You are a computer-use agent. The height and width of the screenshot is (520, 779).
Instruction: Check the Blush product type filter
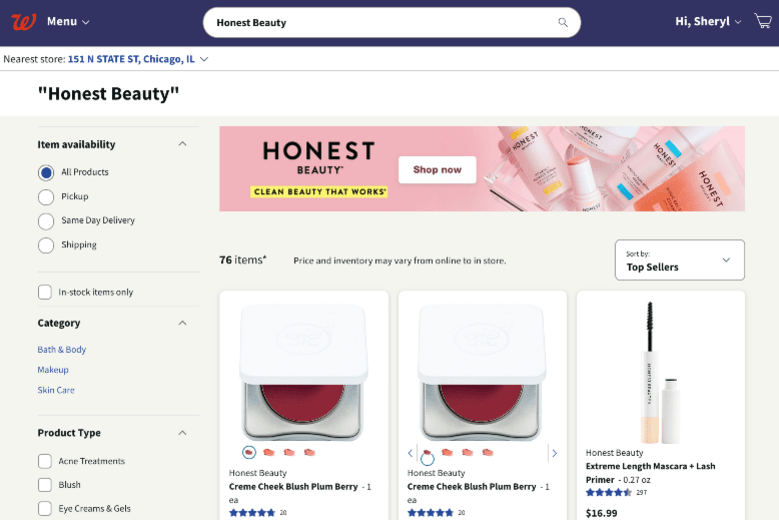pos(45,485)
